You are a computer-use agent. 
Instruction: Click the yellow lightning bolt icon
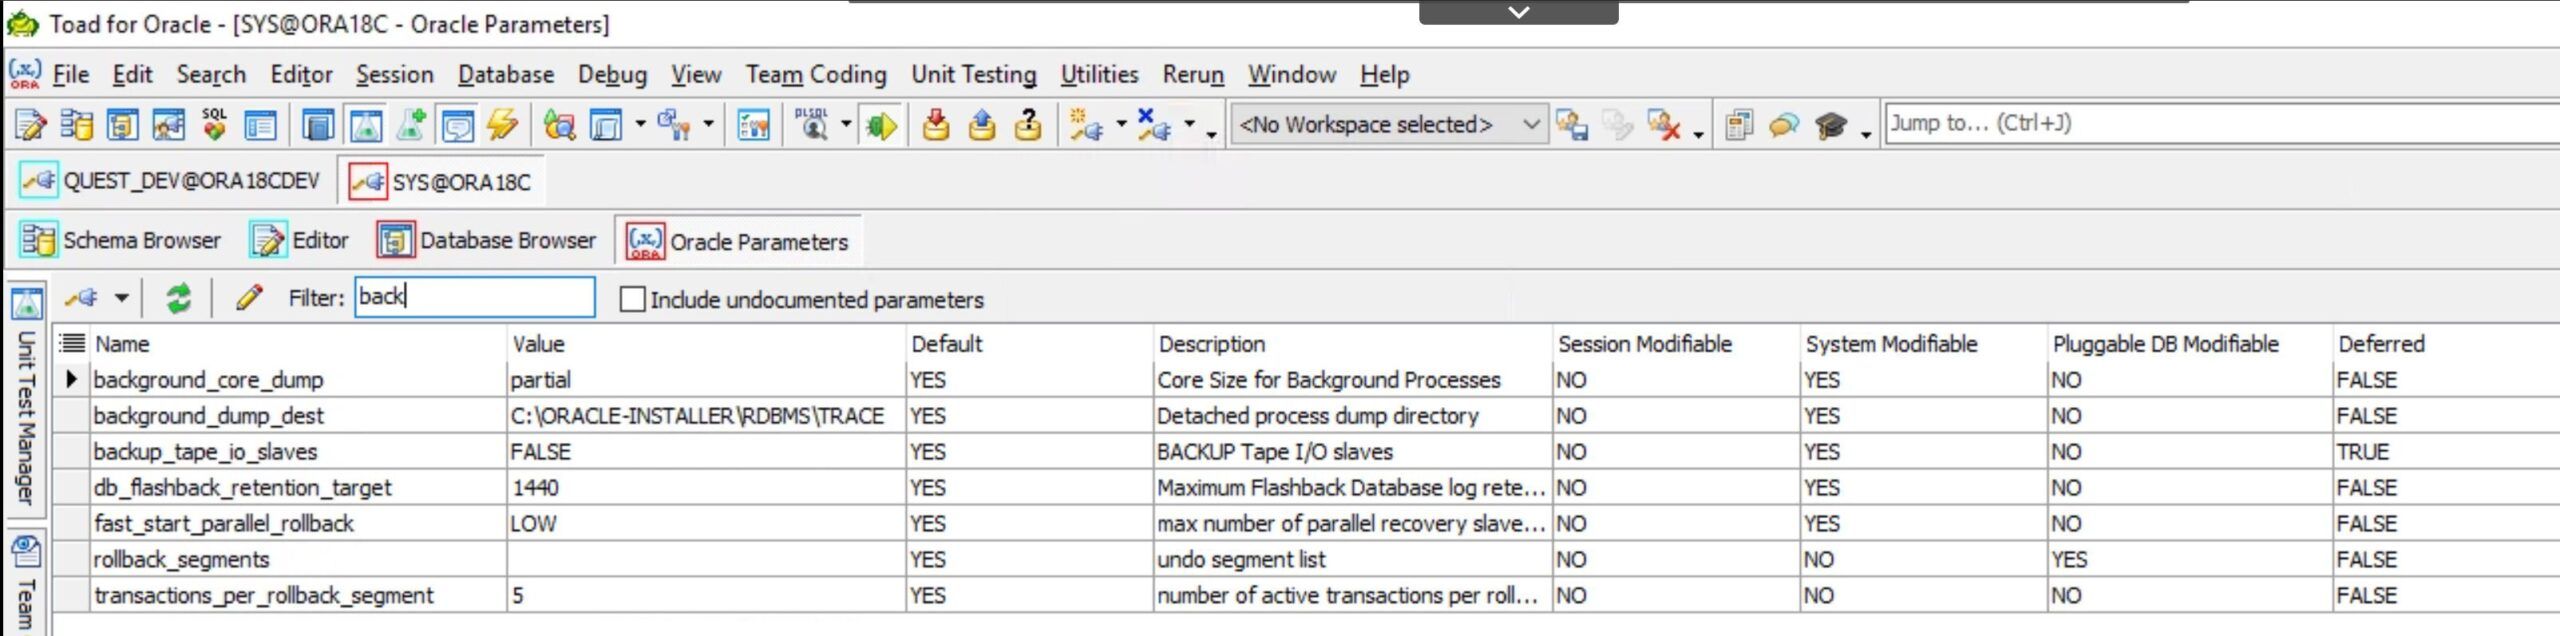tap(502, 126)
